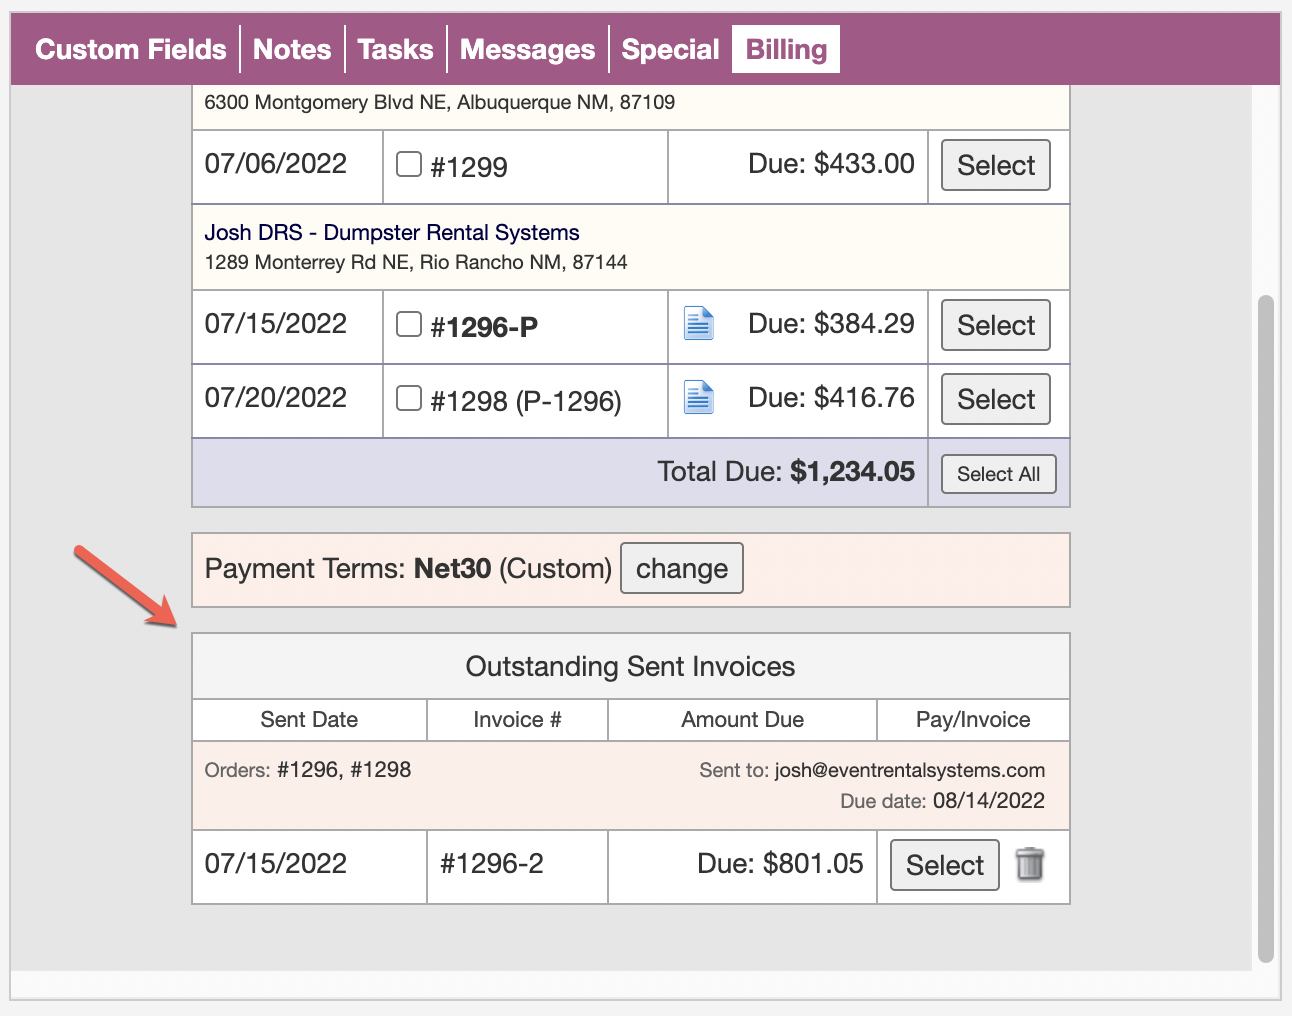Image resolution: width=1292 pixels, height=1016 pixels.
Task: Switch to the Special tab
Action: pyautogui.click(x=670, y=49)
